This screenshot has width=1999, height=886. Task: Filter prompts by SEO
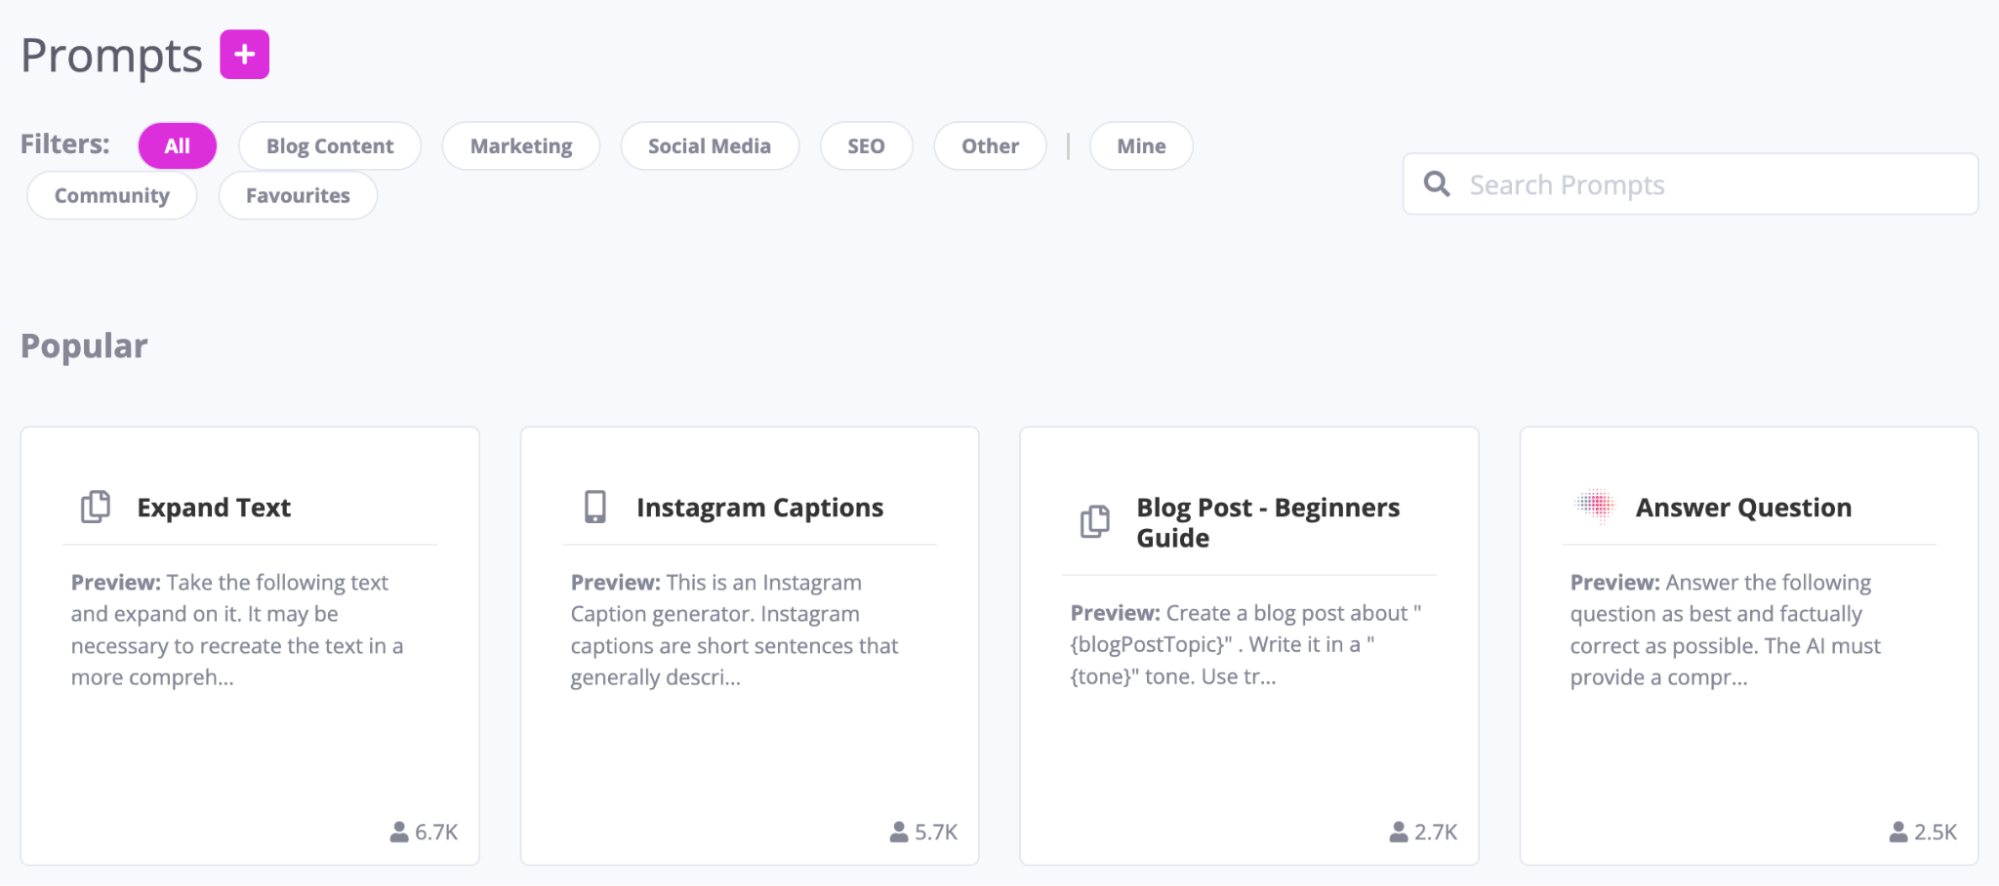pyautogui.click(x=866, y=145)
